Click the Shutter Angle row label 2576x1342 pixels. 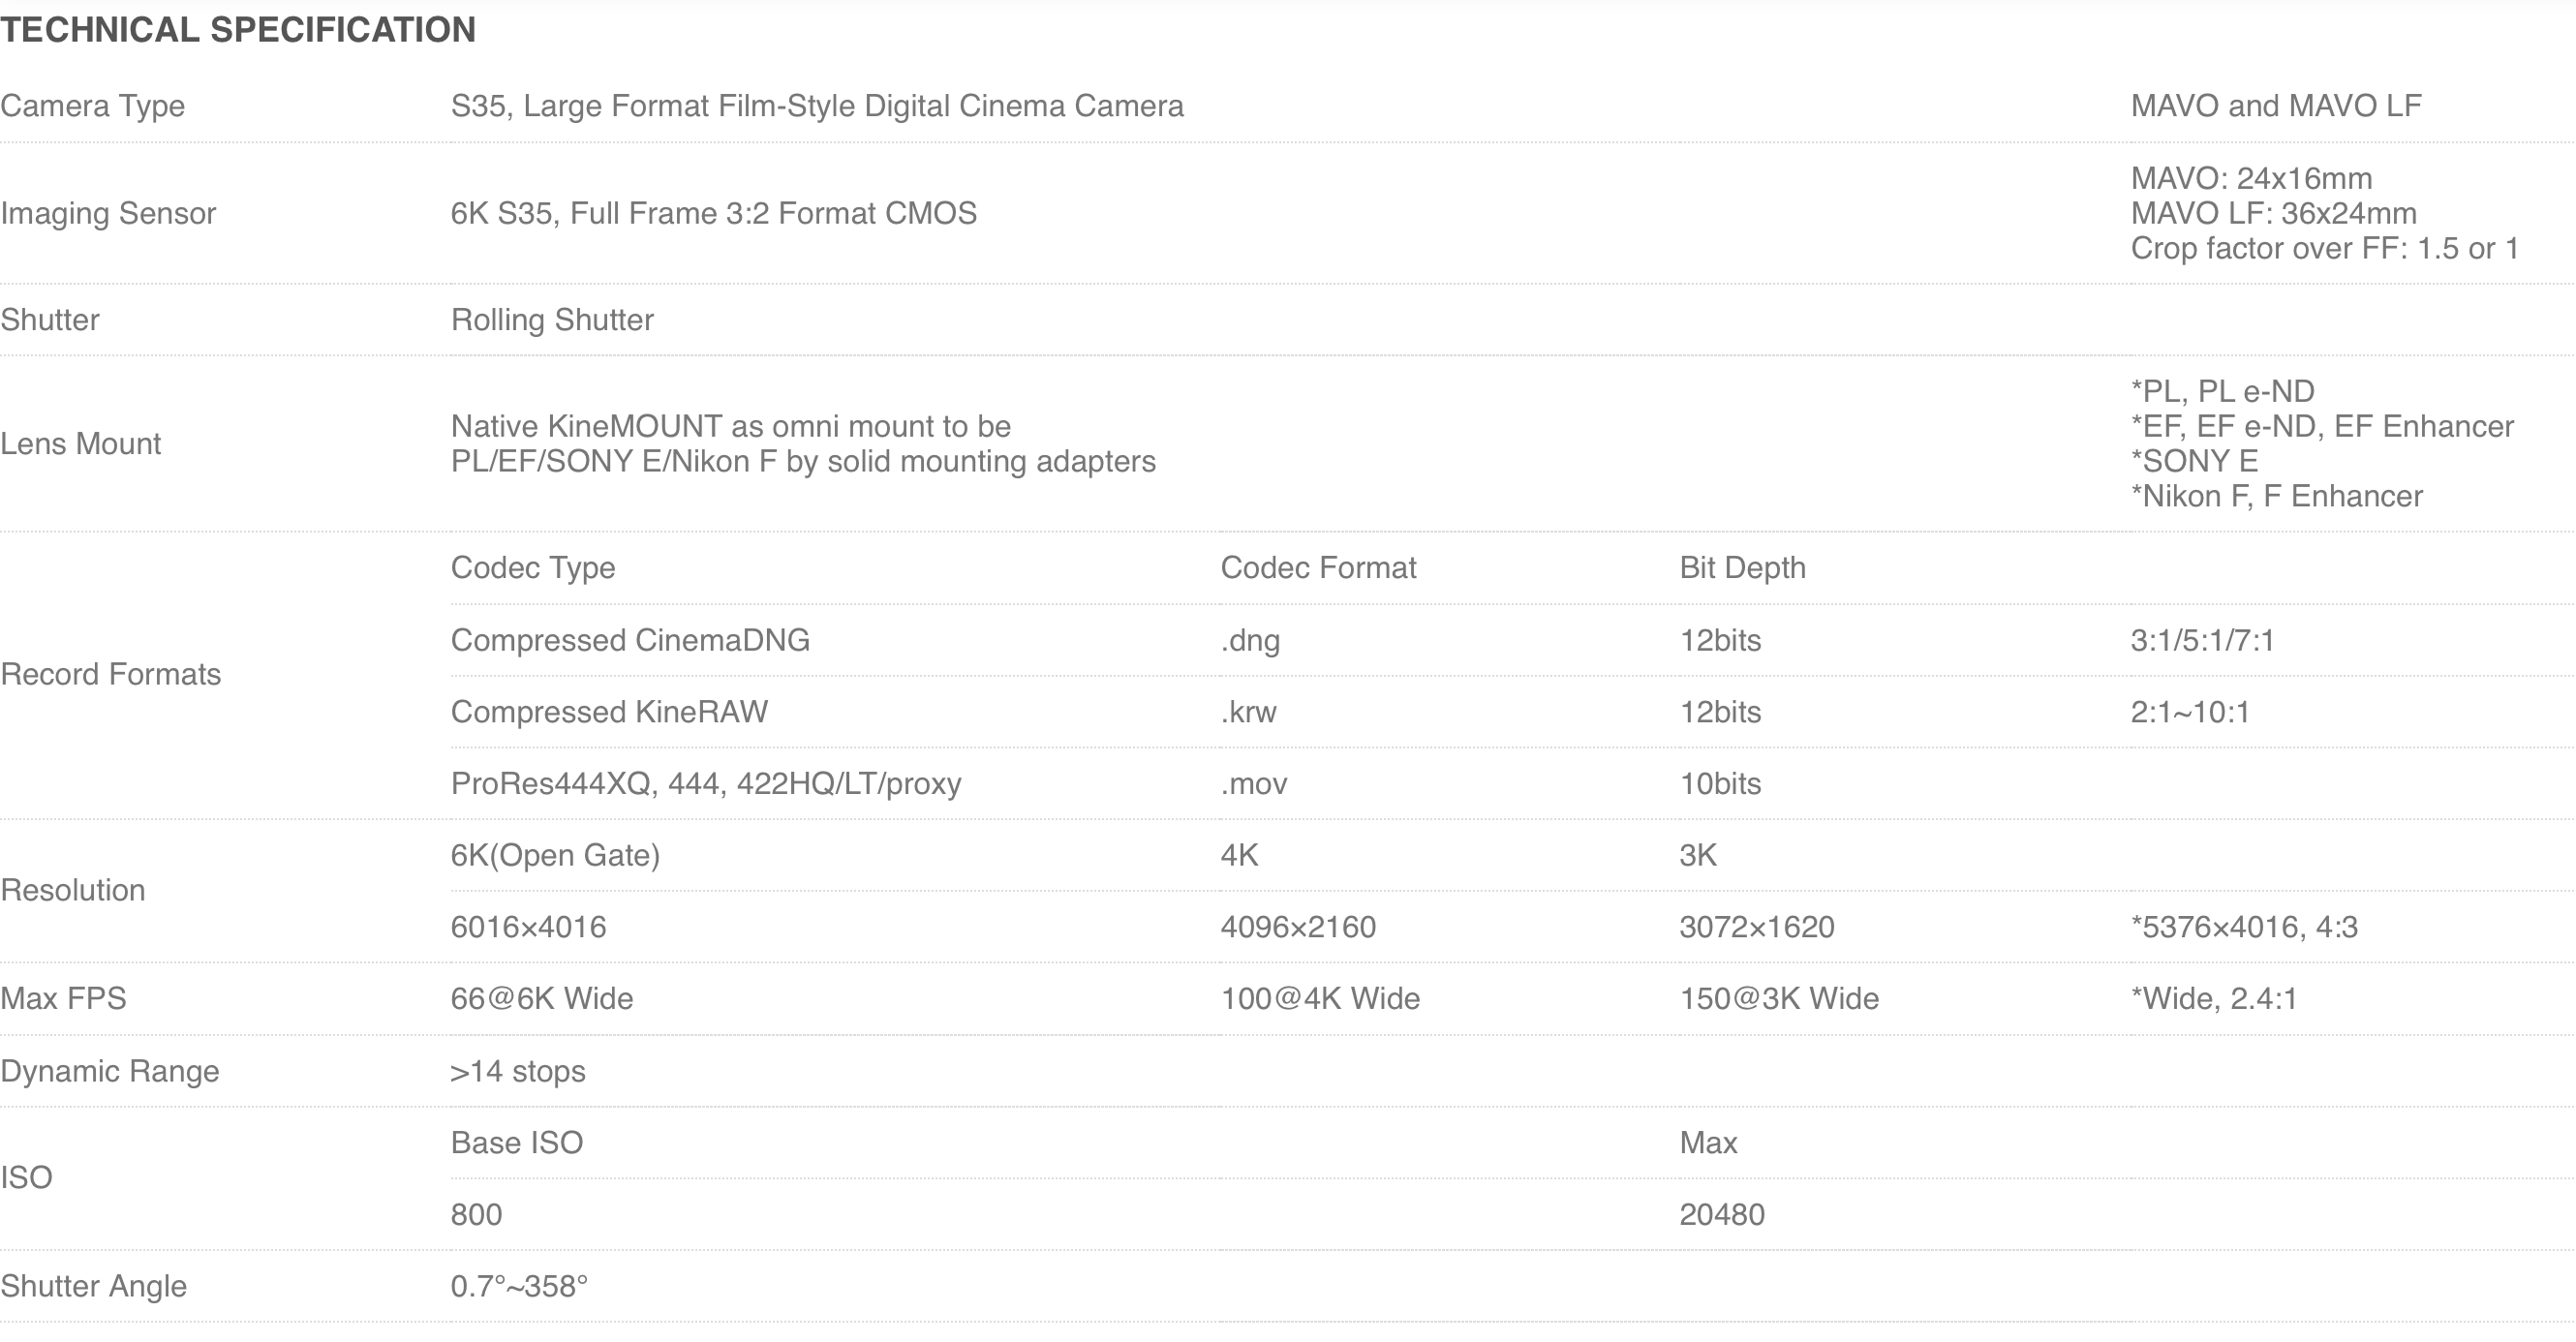[x=94, y=1286]
